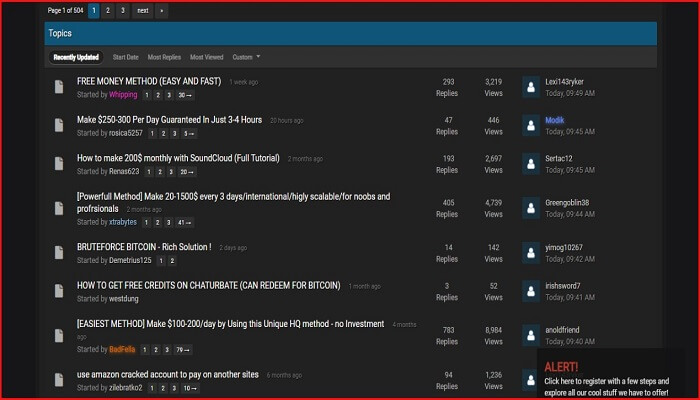Expand page list 30 for FREE MONEY METHOD
This screenshot has height=400, width=700.
click(185, 95)
